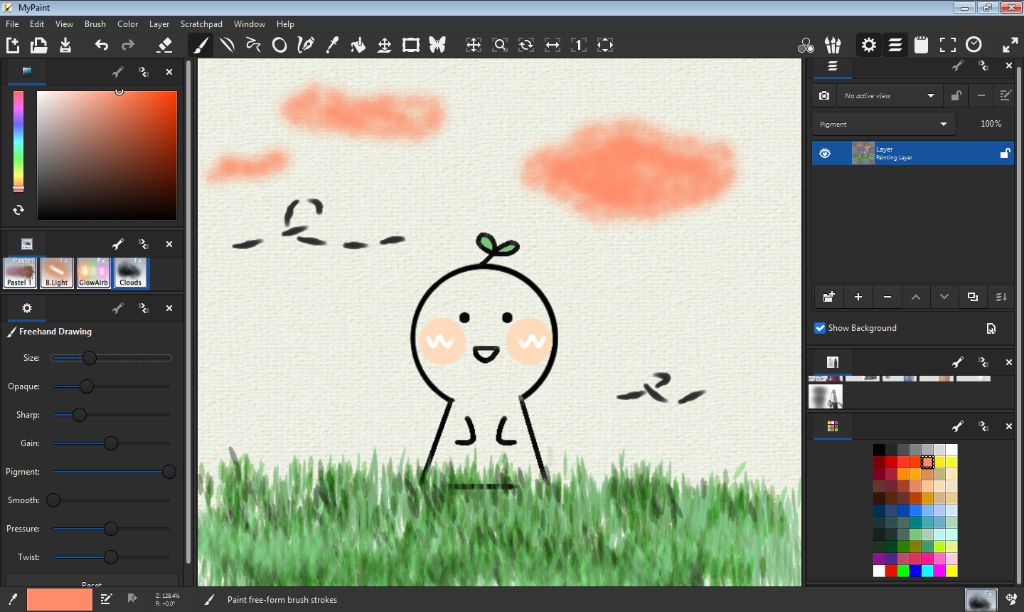This screenshot has width=1024, height=612.
Task: Open the Layer menu
Action: tap(159, 24)
